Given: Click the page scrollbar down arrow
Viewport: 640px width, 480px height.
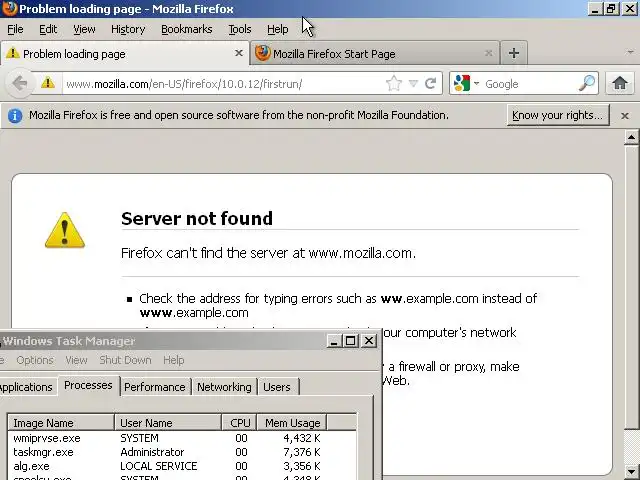Looking at the screenshot, I should [631, 471].
